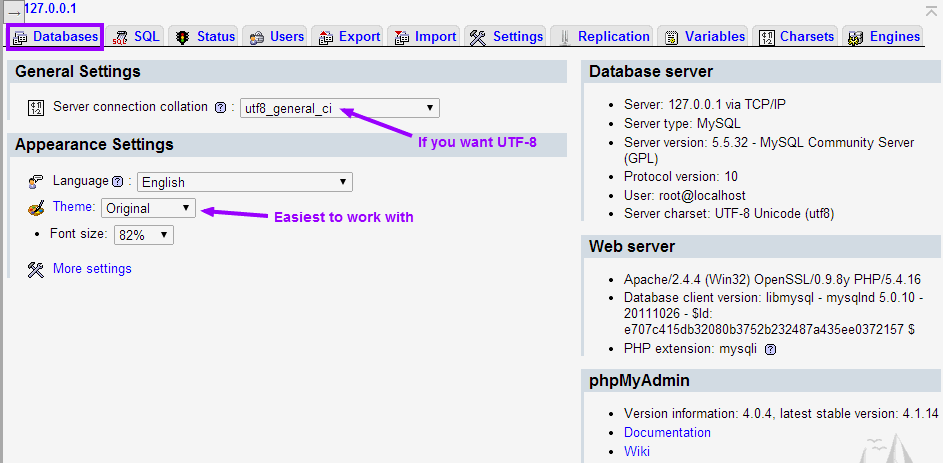Open the Wiki link
The height and width of the screenshot is (463, 943).
tap(637, 451)
